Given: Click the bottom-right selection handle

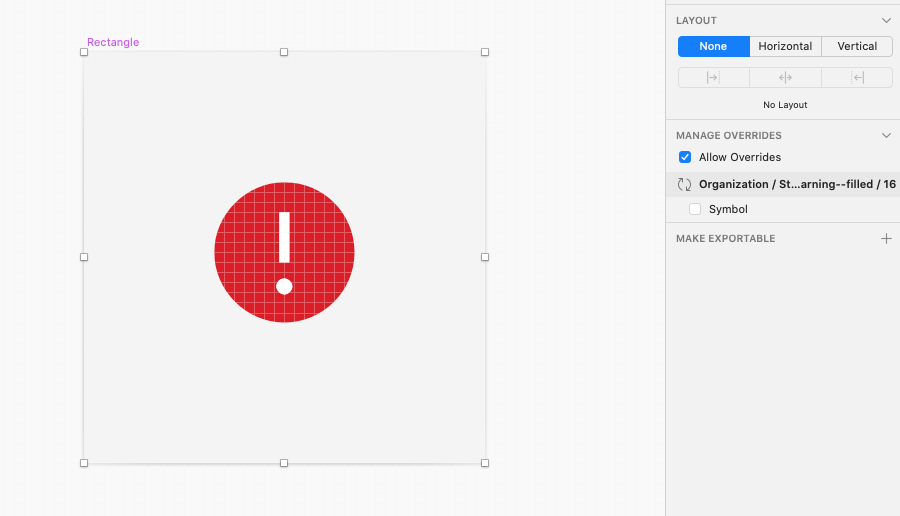Looking at the screenshot, I should [x=485, y=463].
